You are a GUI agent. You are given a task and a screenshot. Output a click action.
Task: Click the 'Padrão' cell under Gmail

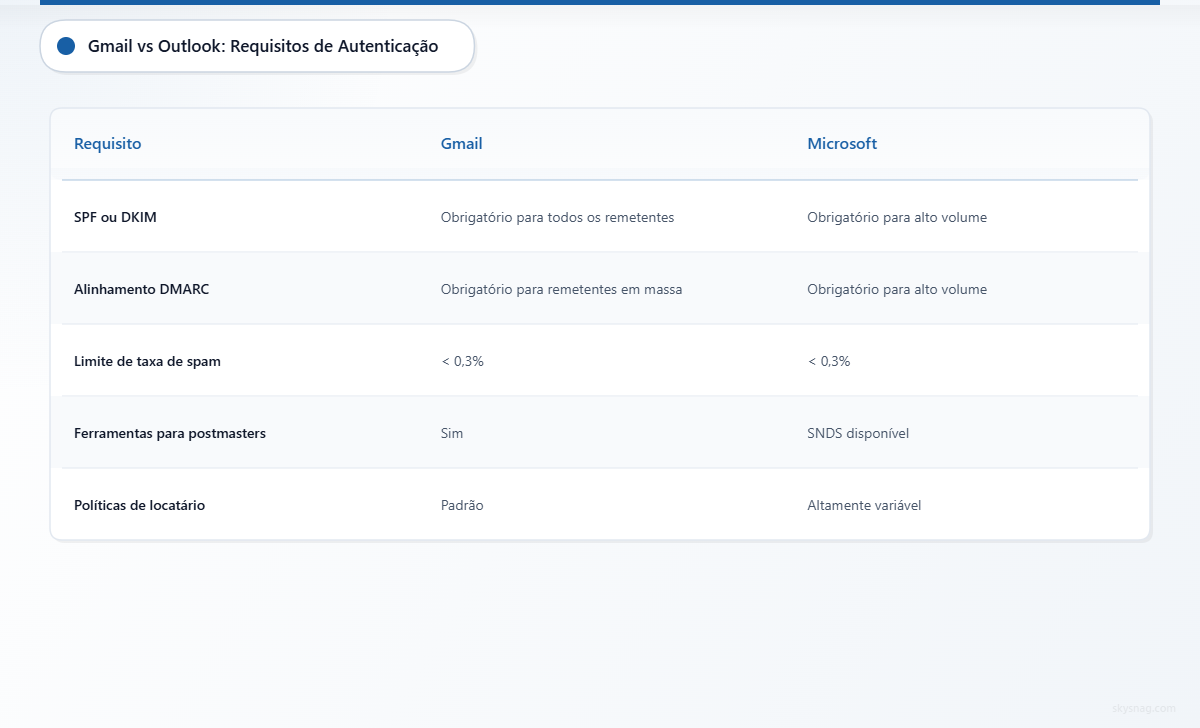pyautogui.click(x=462, y=505)
